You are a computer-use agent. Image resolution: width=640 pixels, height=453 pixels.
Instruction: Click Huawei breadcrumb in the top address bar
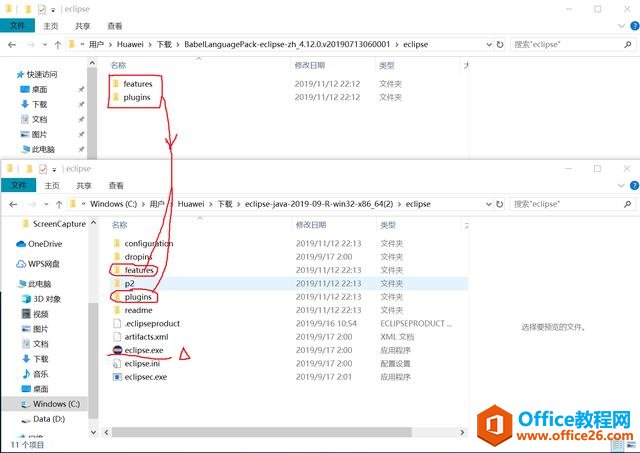coord(130,44)
